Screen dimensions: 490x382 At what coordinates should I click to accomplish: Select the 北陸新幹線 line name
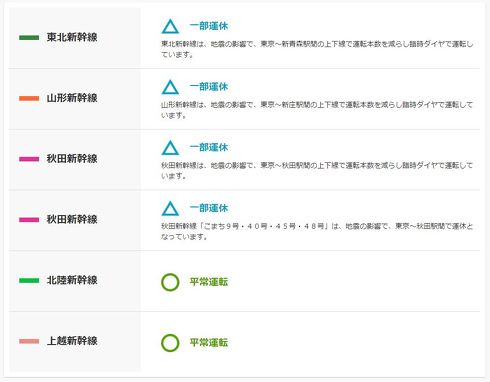click(72, 280)
